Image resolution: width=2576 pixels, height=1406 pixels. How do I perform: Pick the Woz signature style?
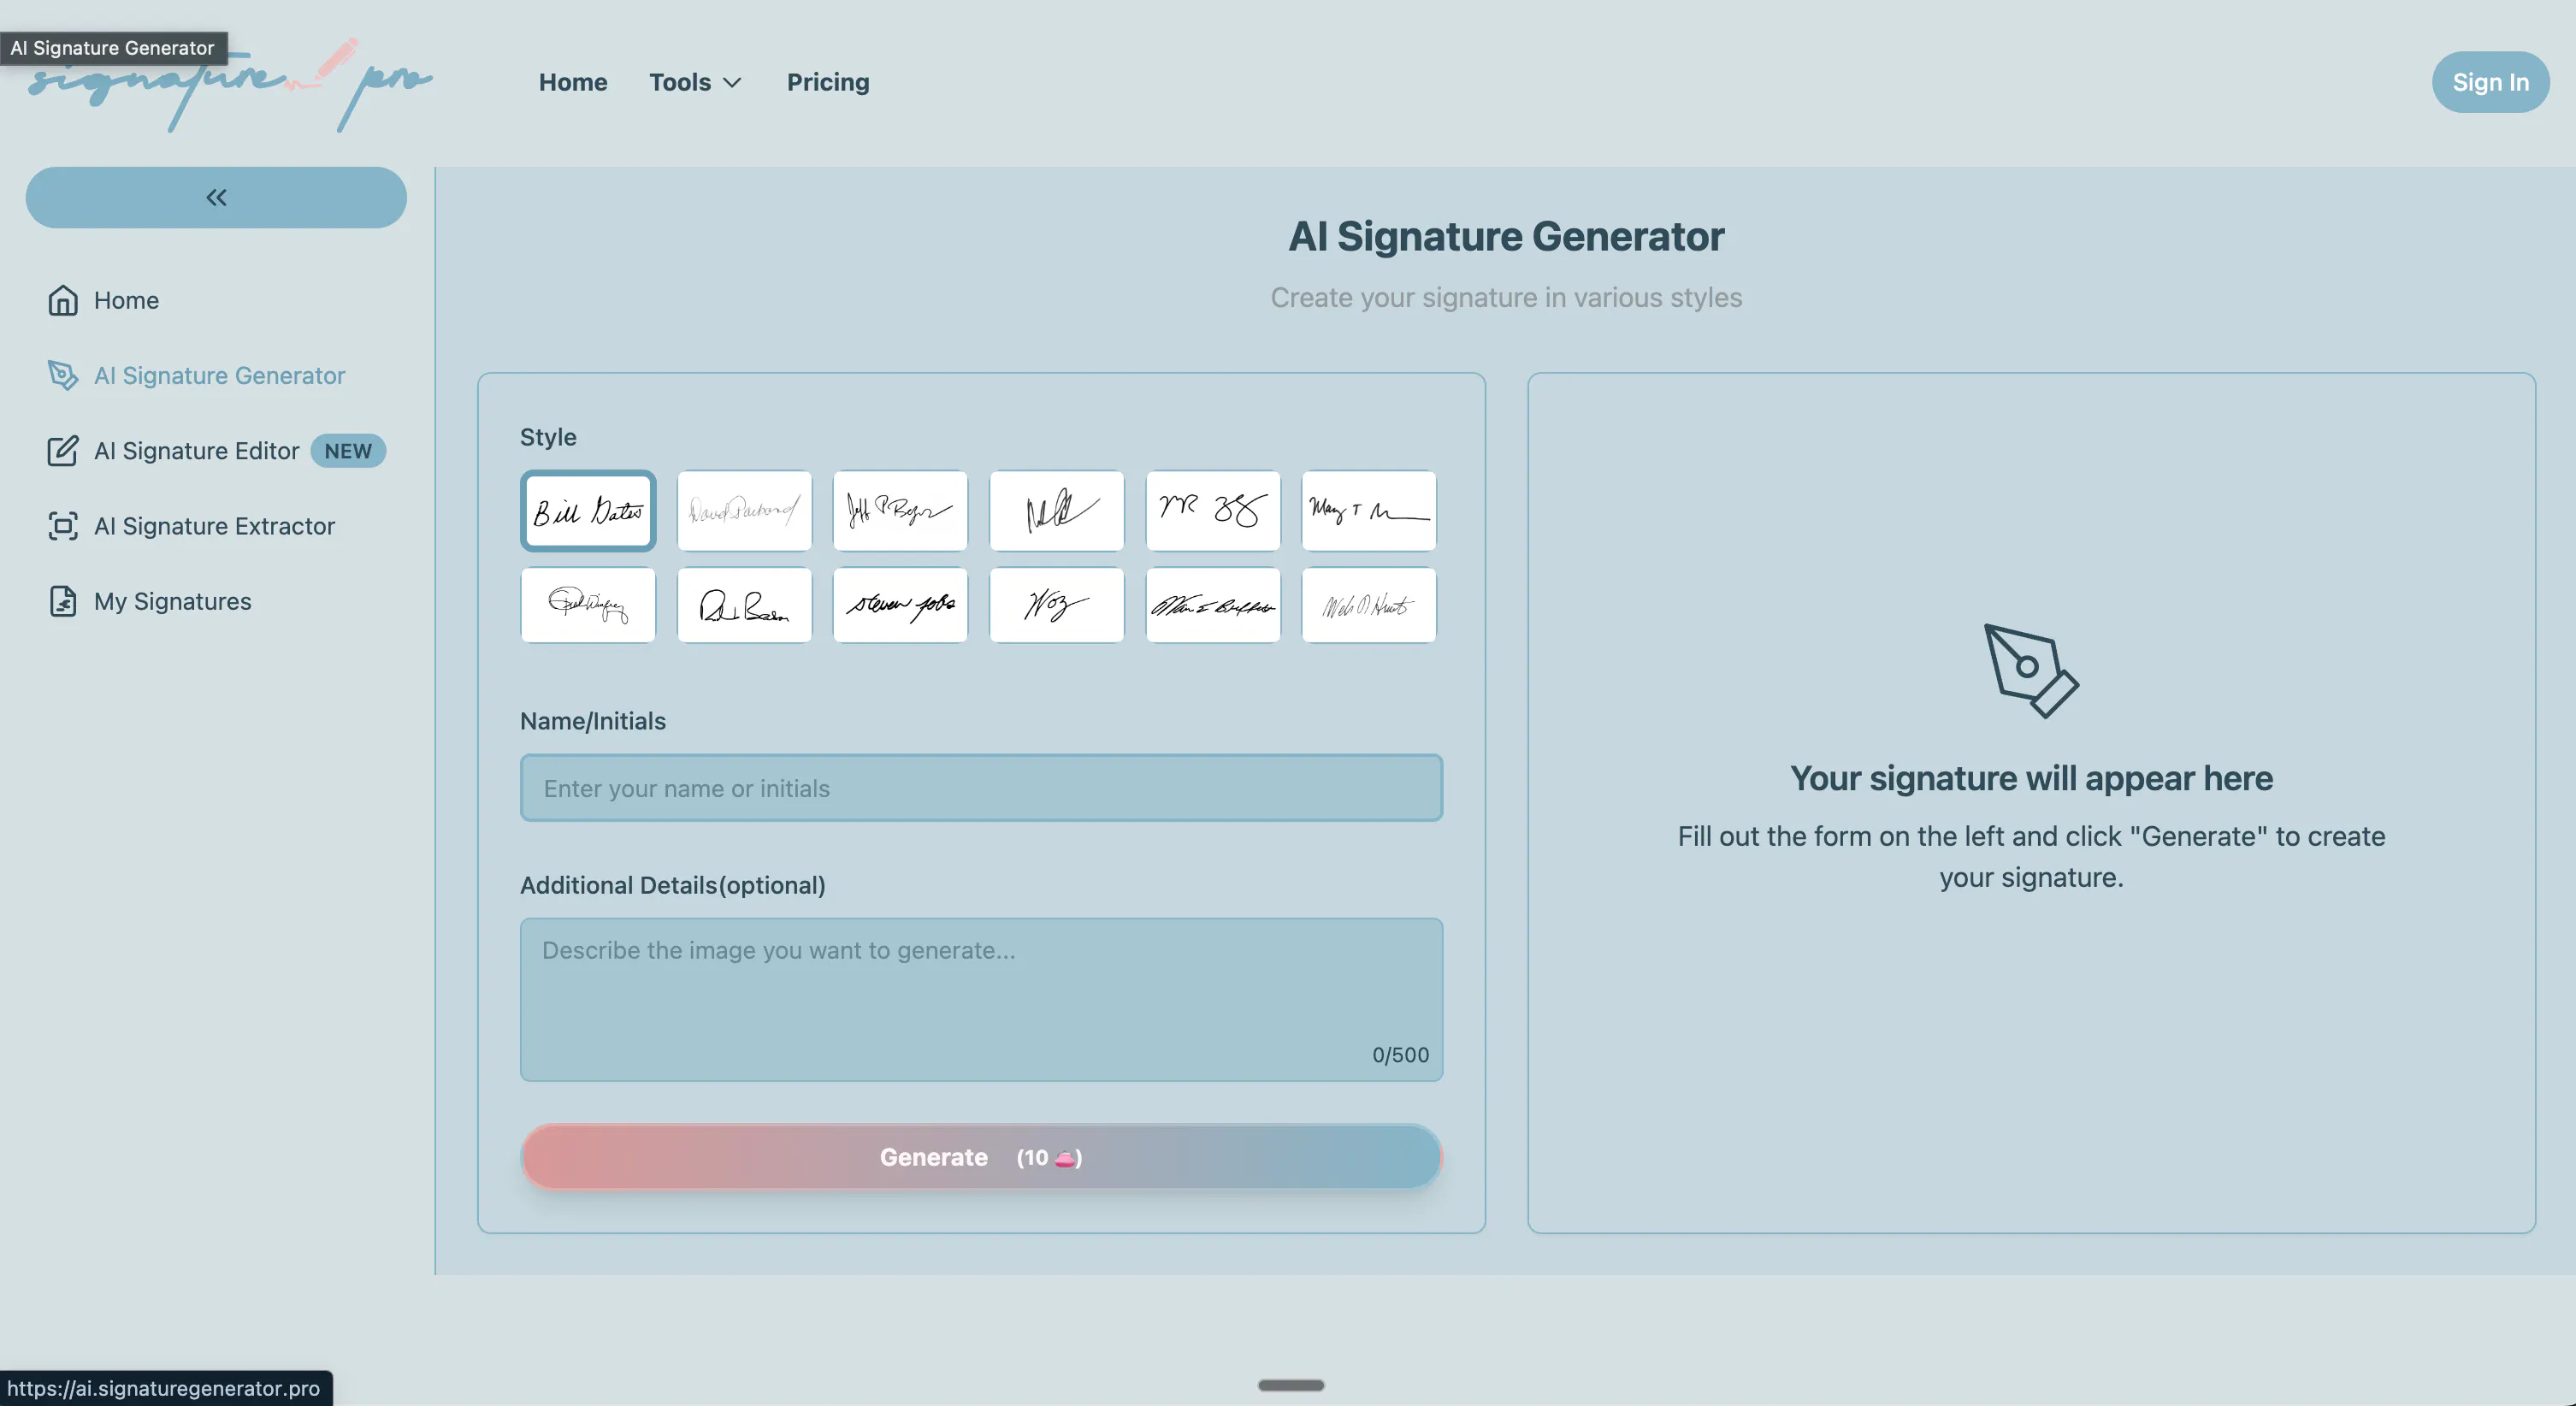pyautogui.click(x=1057, y=605)
